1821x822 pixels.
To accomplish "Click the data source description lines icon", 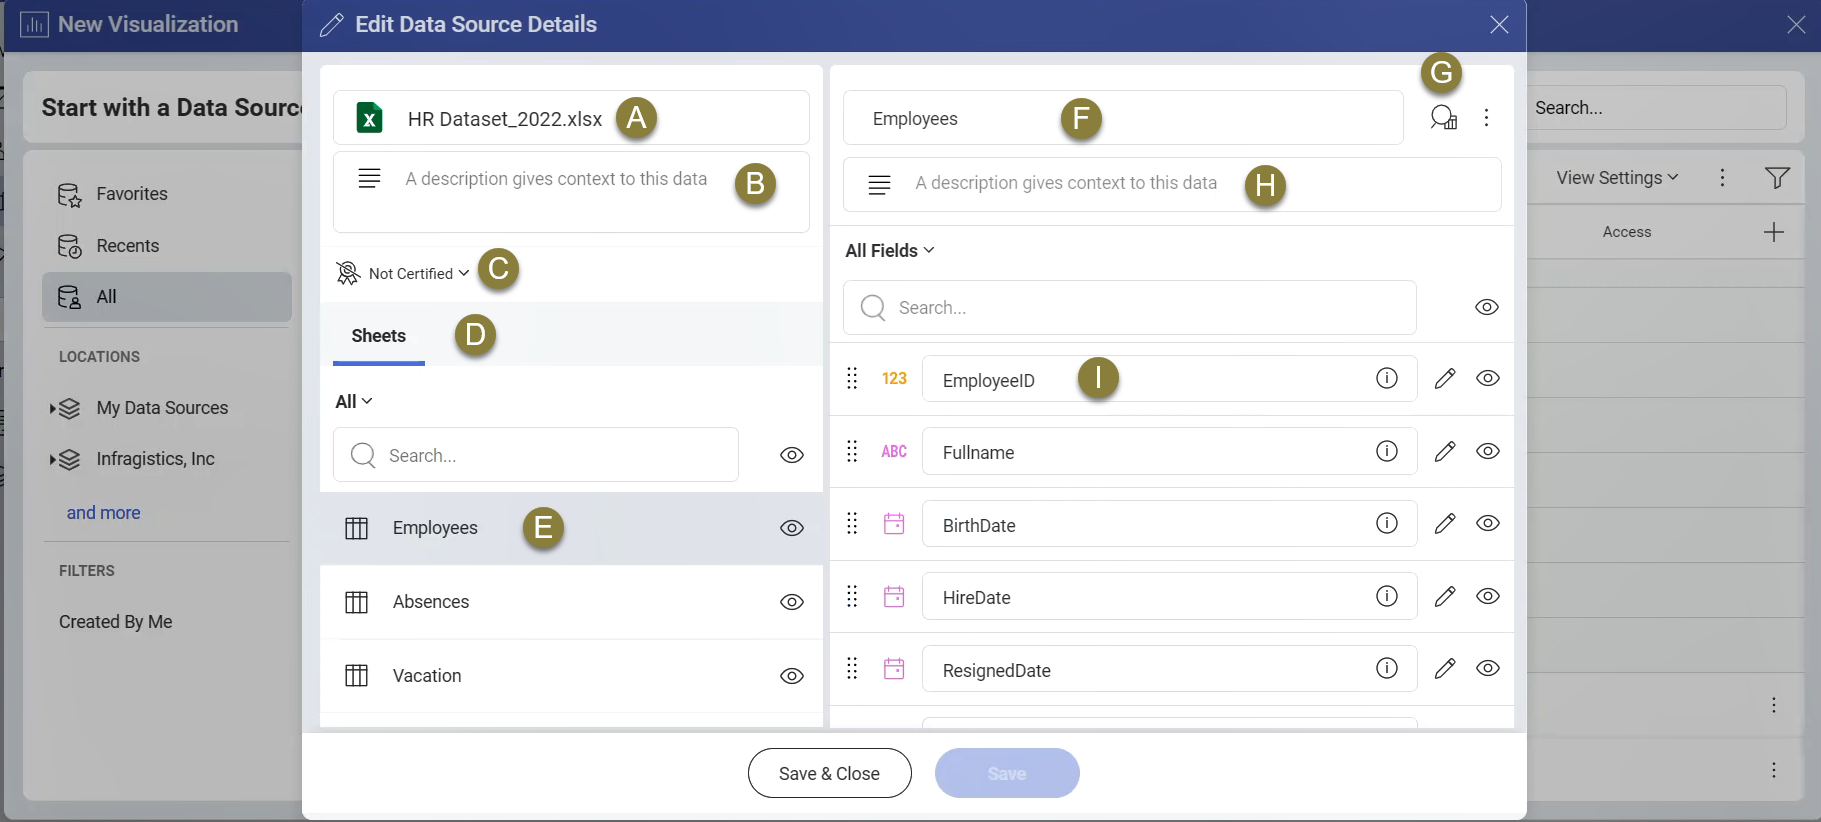I will click(369, 179).
